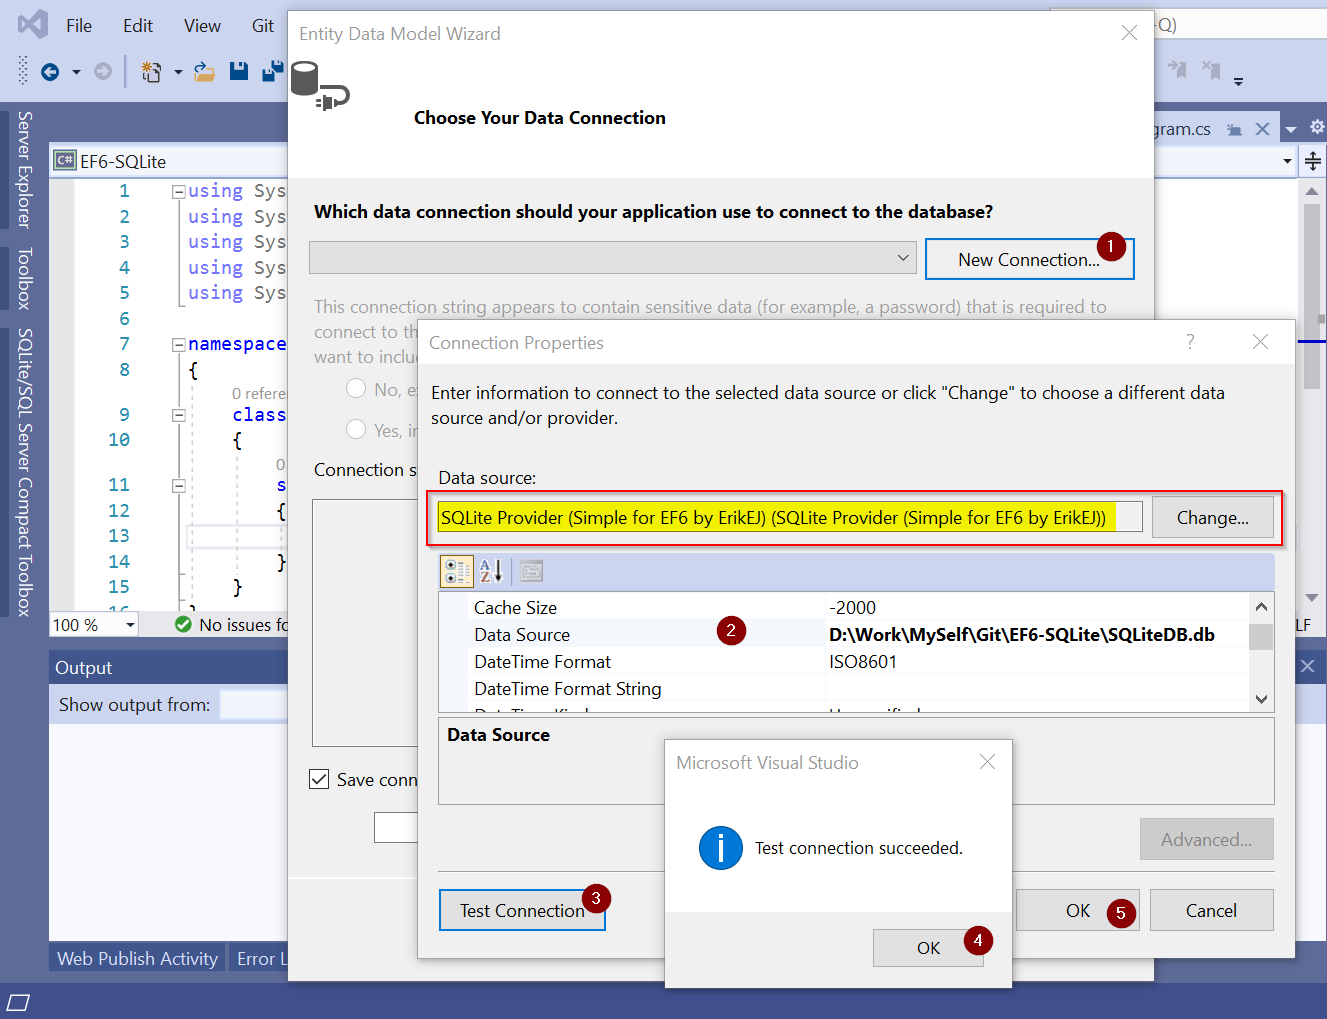Image resolution: width=1327 pixels, height=1019 pixels.
Task: Open the data connection dropdown in wizard
Action: (903, 258)
